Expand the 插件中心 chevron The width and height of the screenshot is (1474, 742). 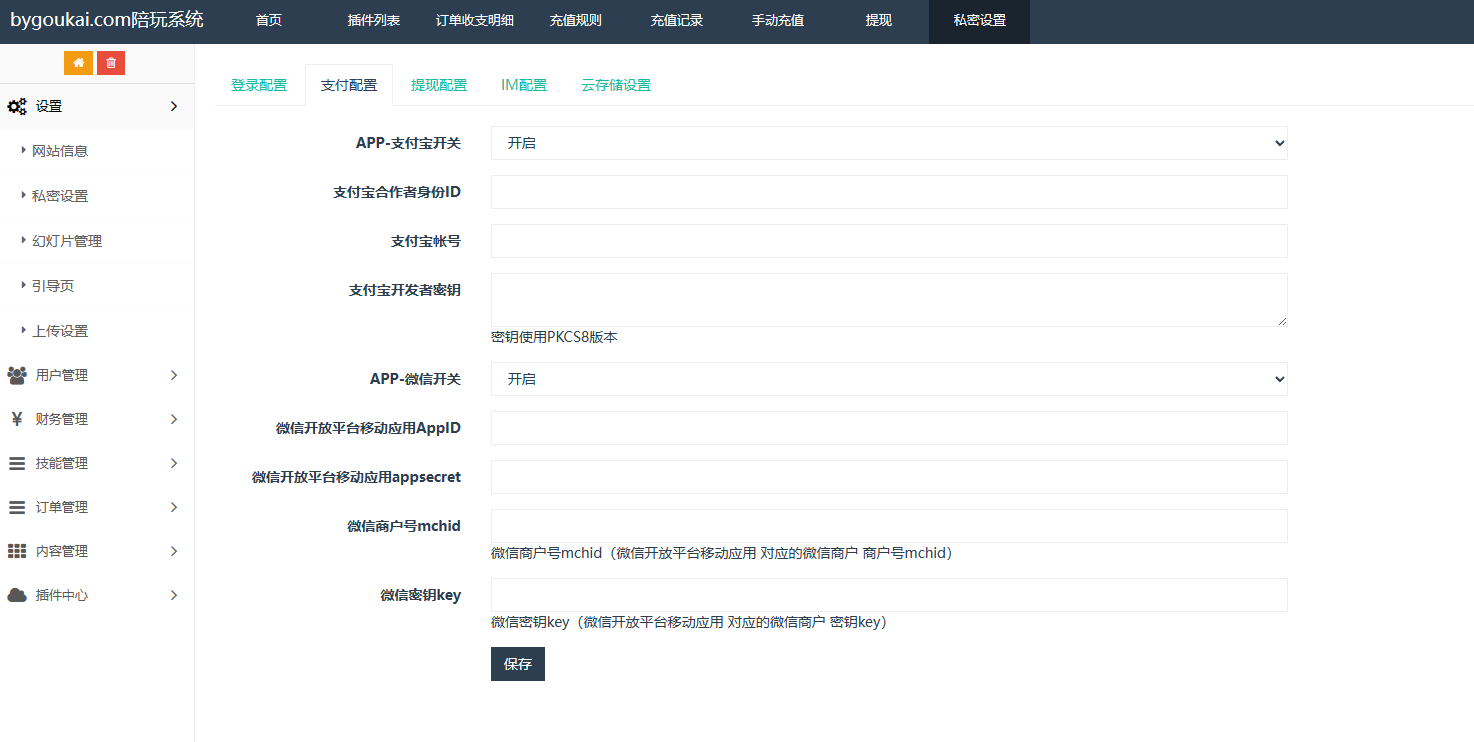coord(174,595)
